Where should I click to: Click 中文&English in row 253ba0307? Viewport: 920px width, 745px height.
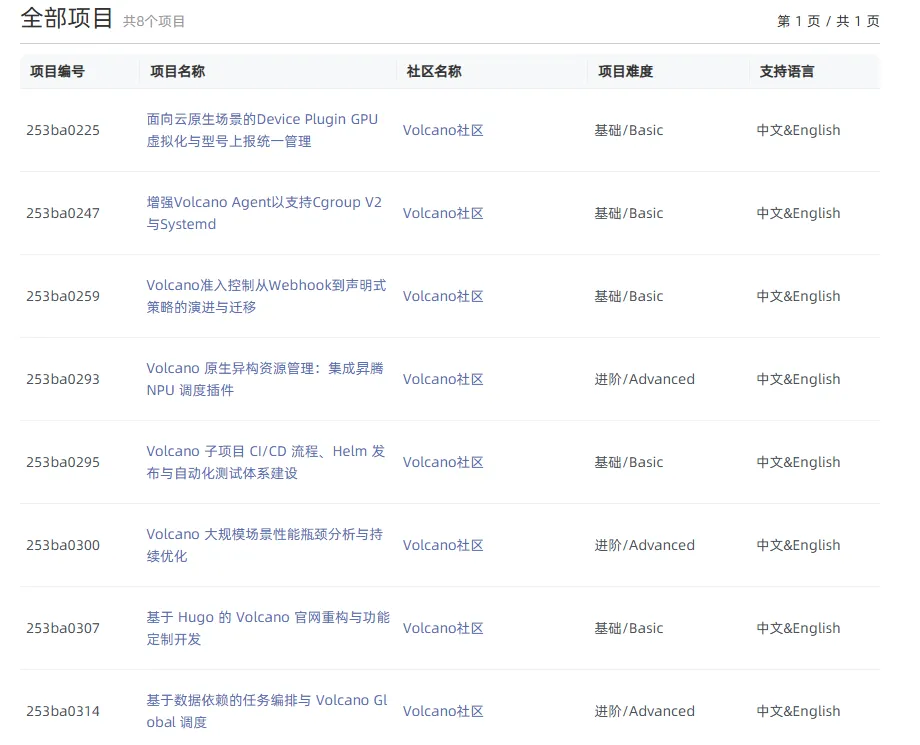[x=798, y=628]
